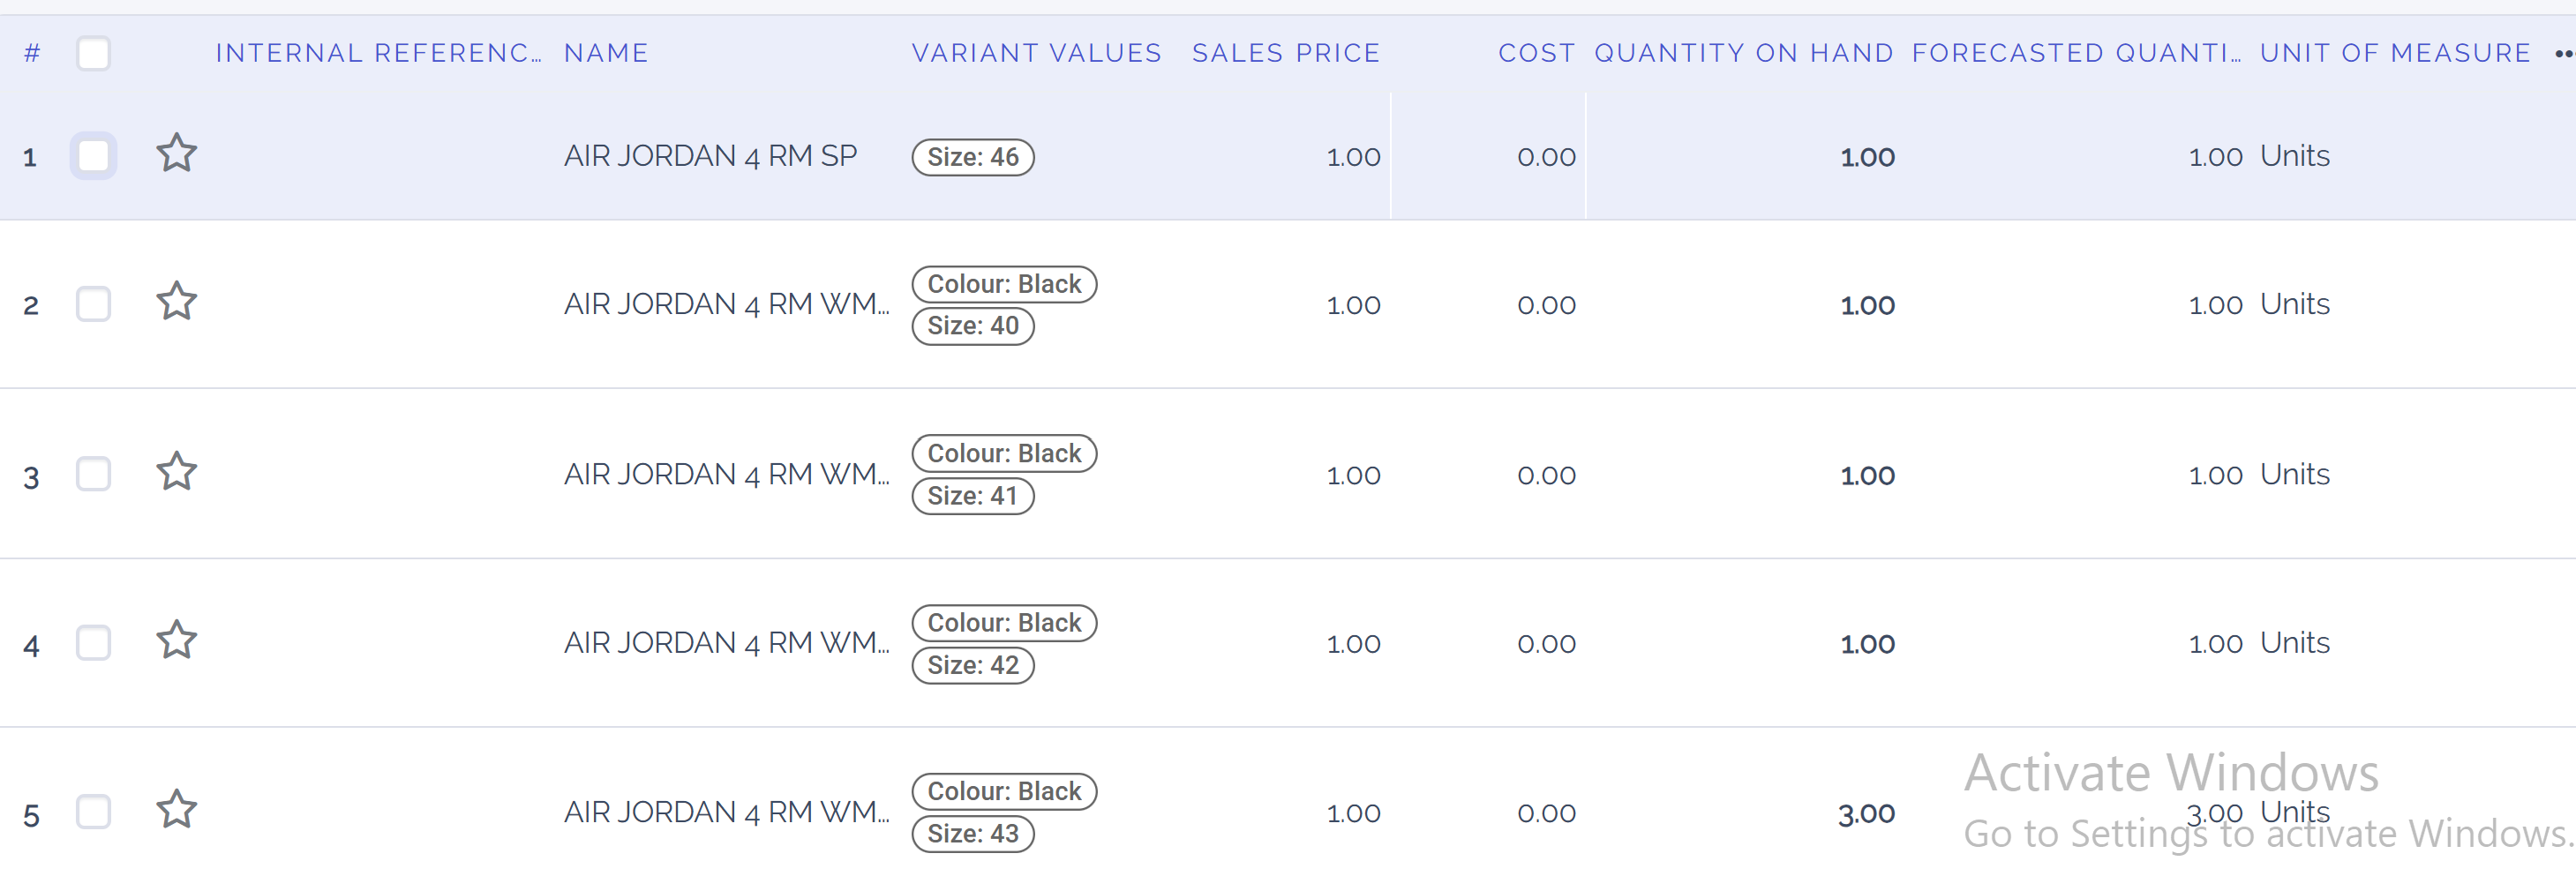Open the AIR JORDAN 4 RM SP product
This screenshot has height=876, width=2576.
(x=710, y=156)
